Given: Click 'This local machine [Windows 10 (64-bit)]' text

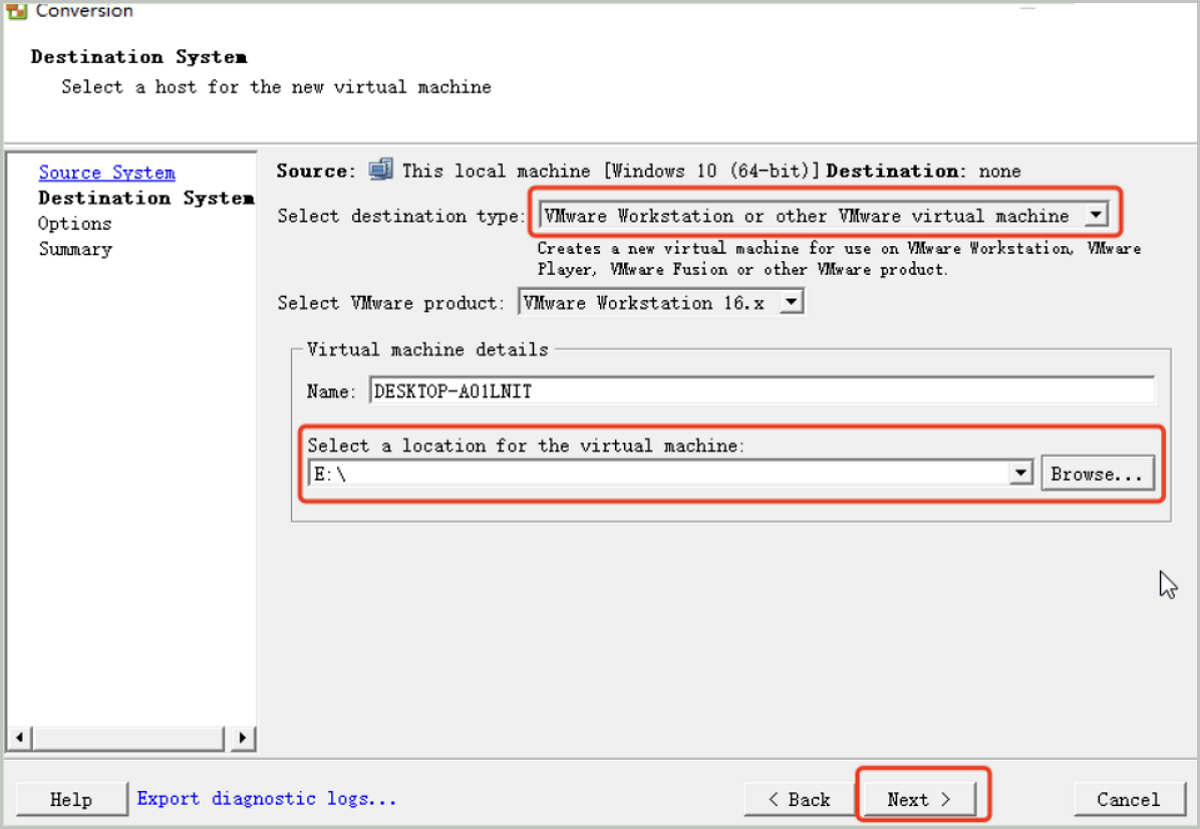Looking at the screenshot, I should point(611,171).
